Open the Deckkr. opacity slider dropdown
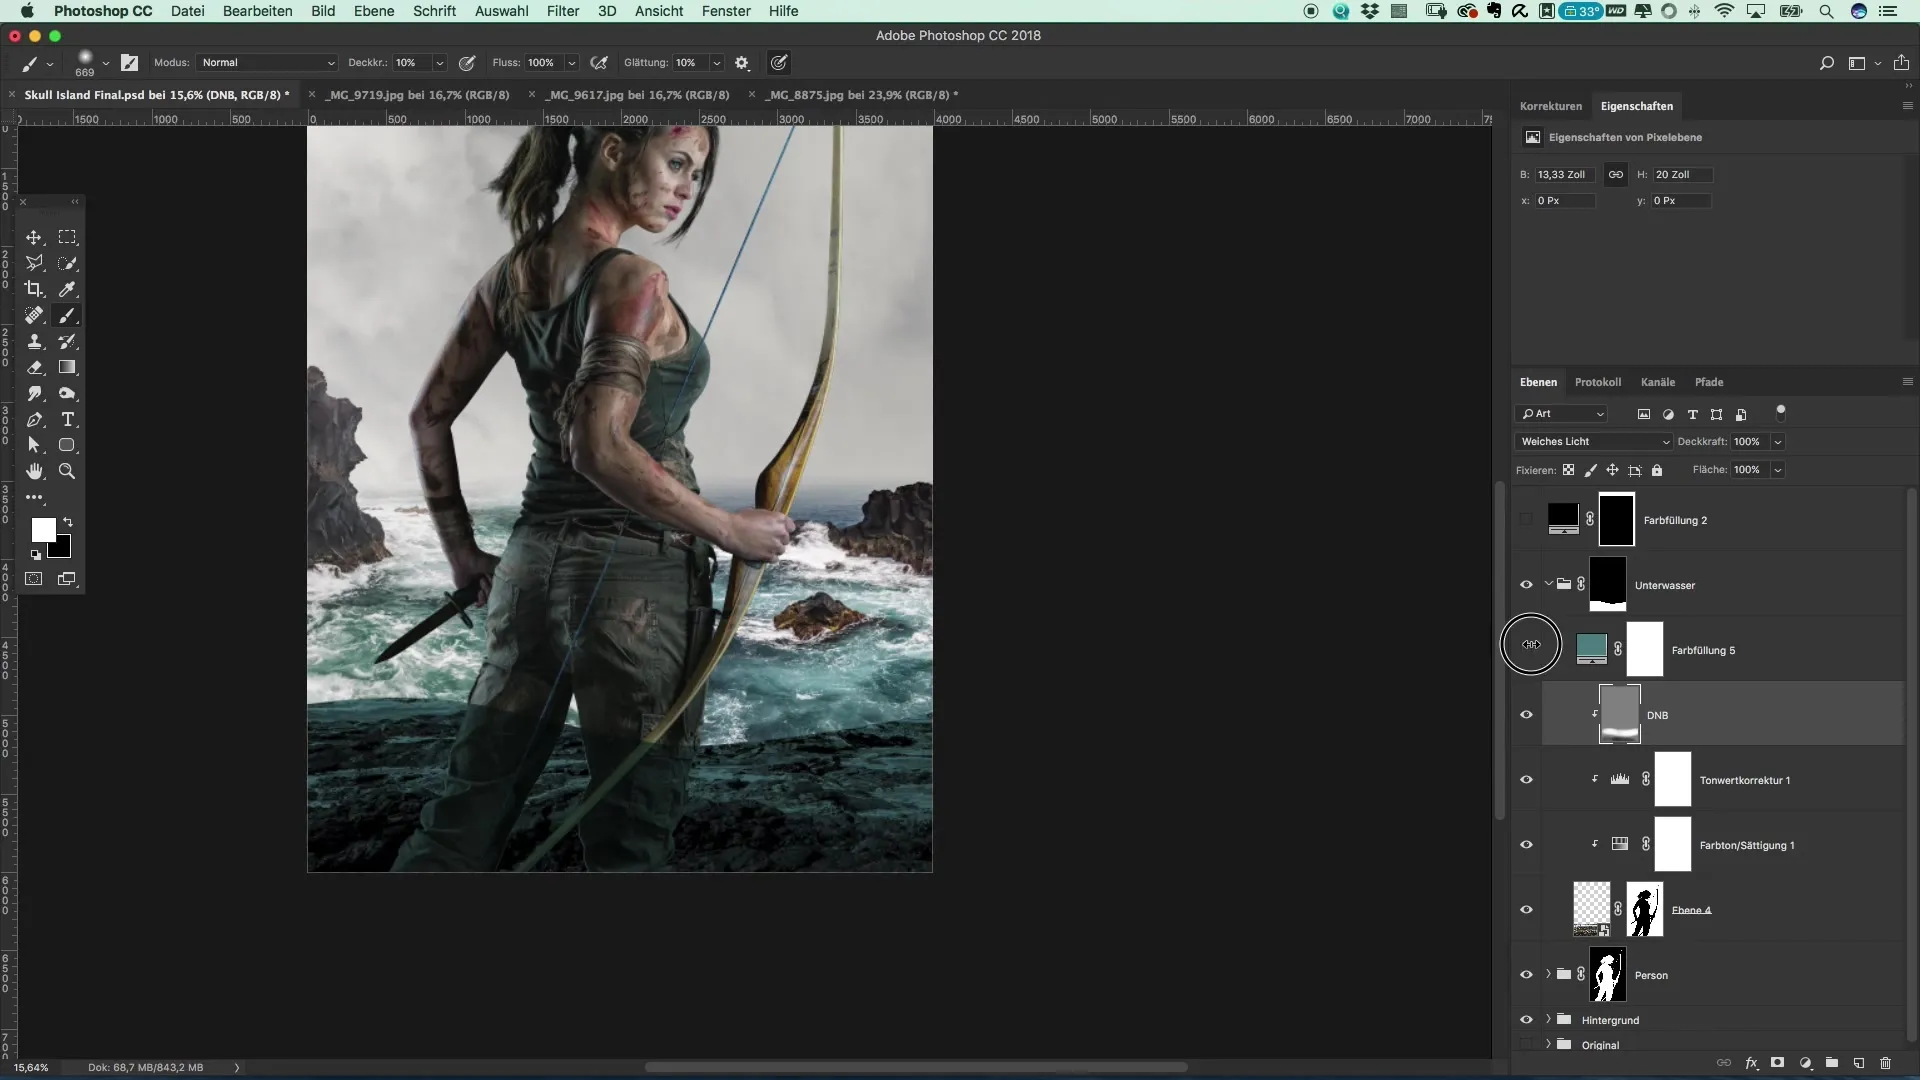Image resolution: width=1920 pixels, height=1080 pixels. (x=439, y=62)
